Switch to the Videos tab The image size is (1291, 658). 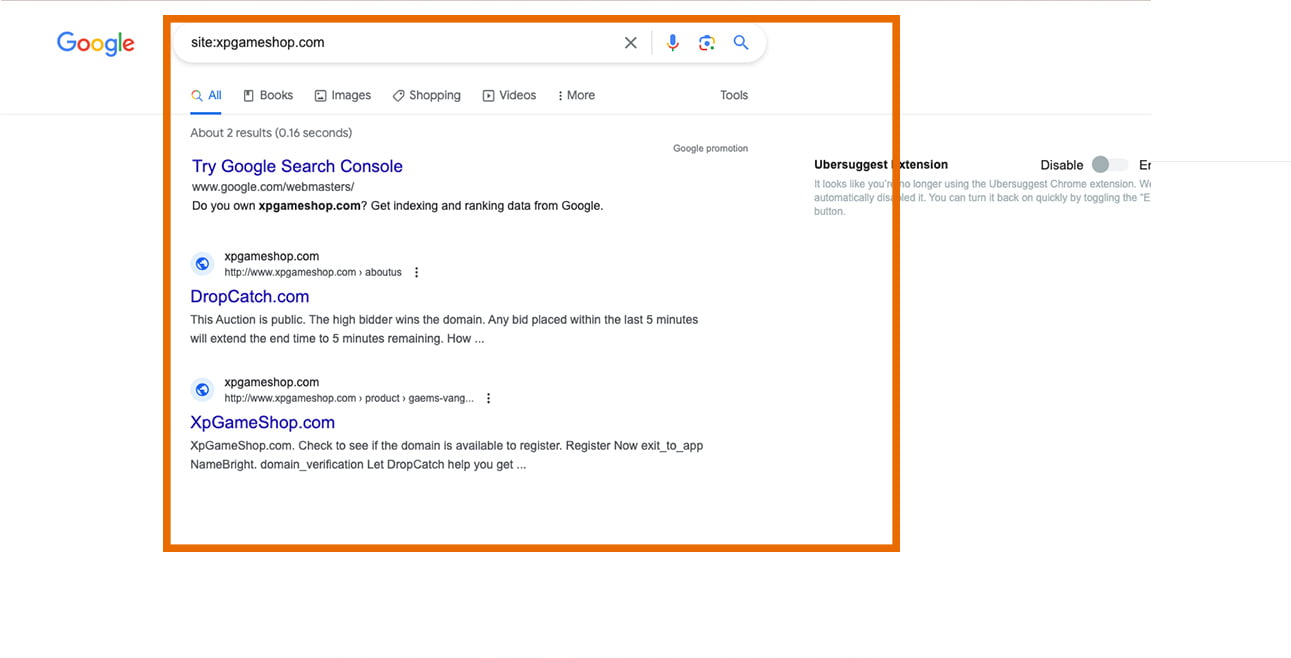pos(510,95)
